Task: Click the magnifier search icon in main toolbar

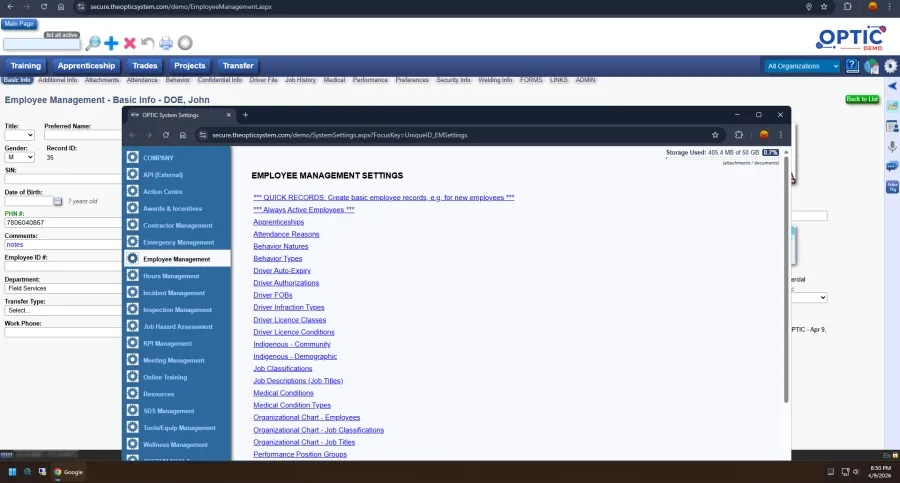Action: [x=92, y=43]
